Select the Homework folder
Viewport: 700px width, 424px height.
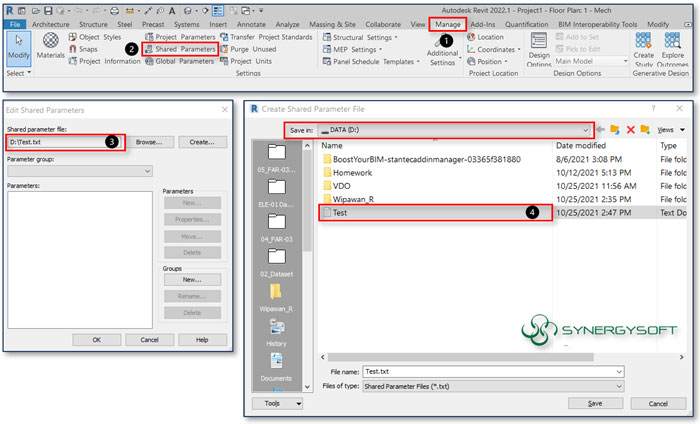[348, 173]
